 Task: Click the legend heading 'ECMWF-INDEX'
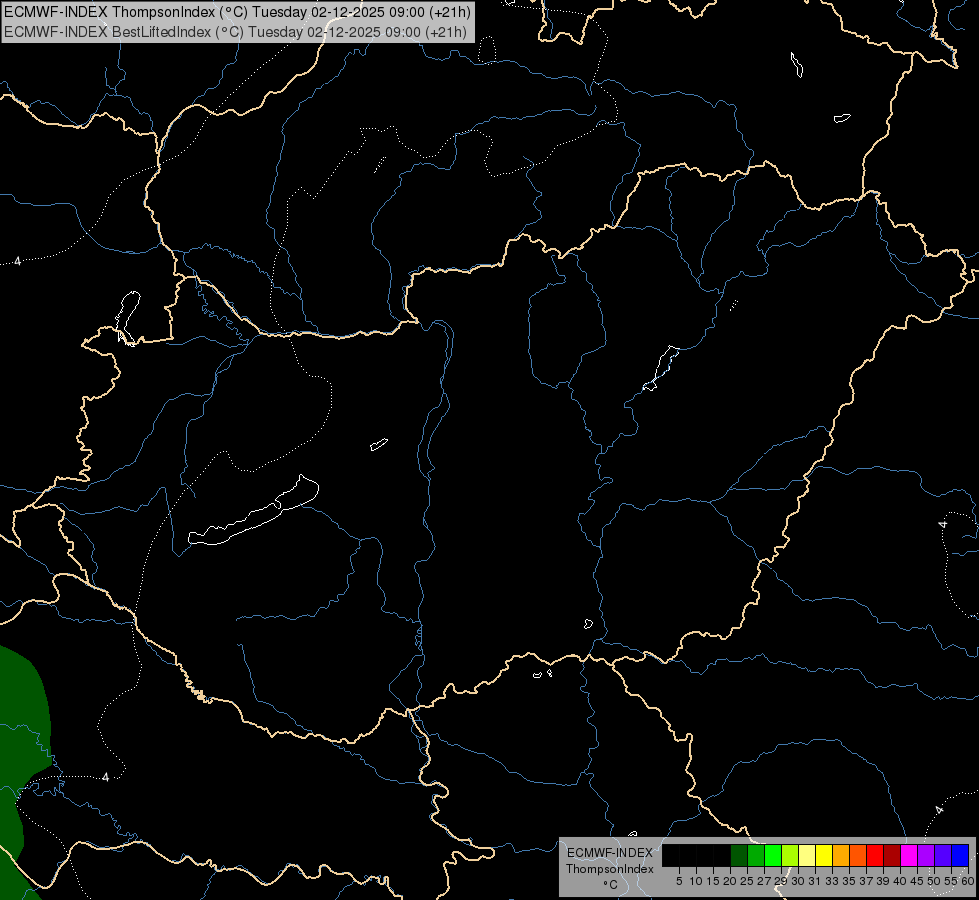tap(610, 853)
